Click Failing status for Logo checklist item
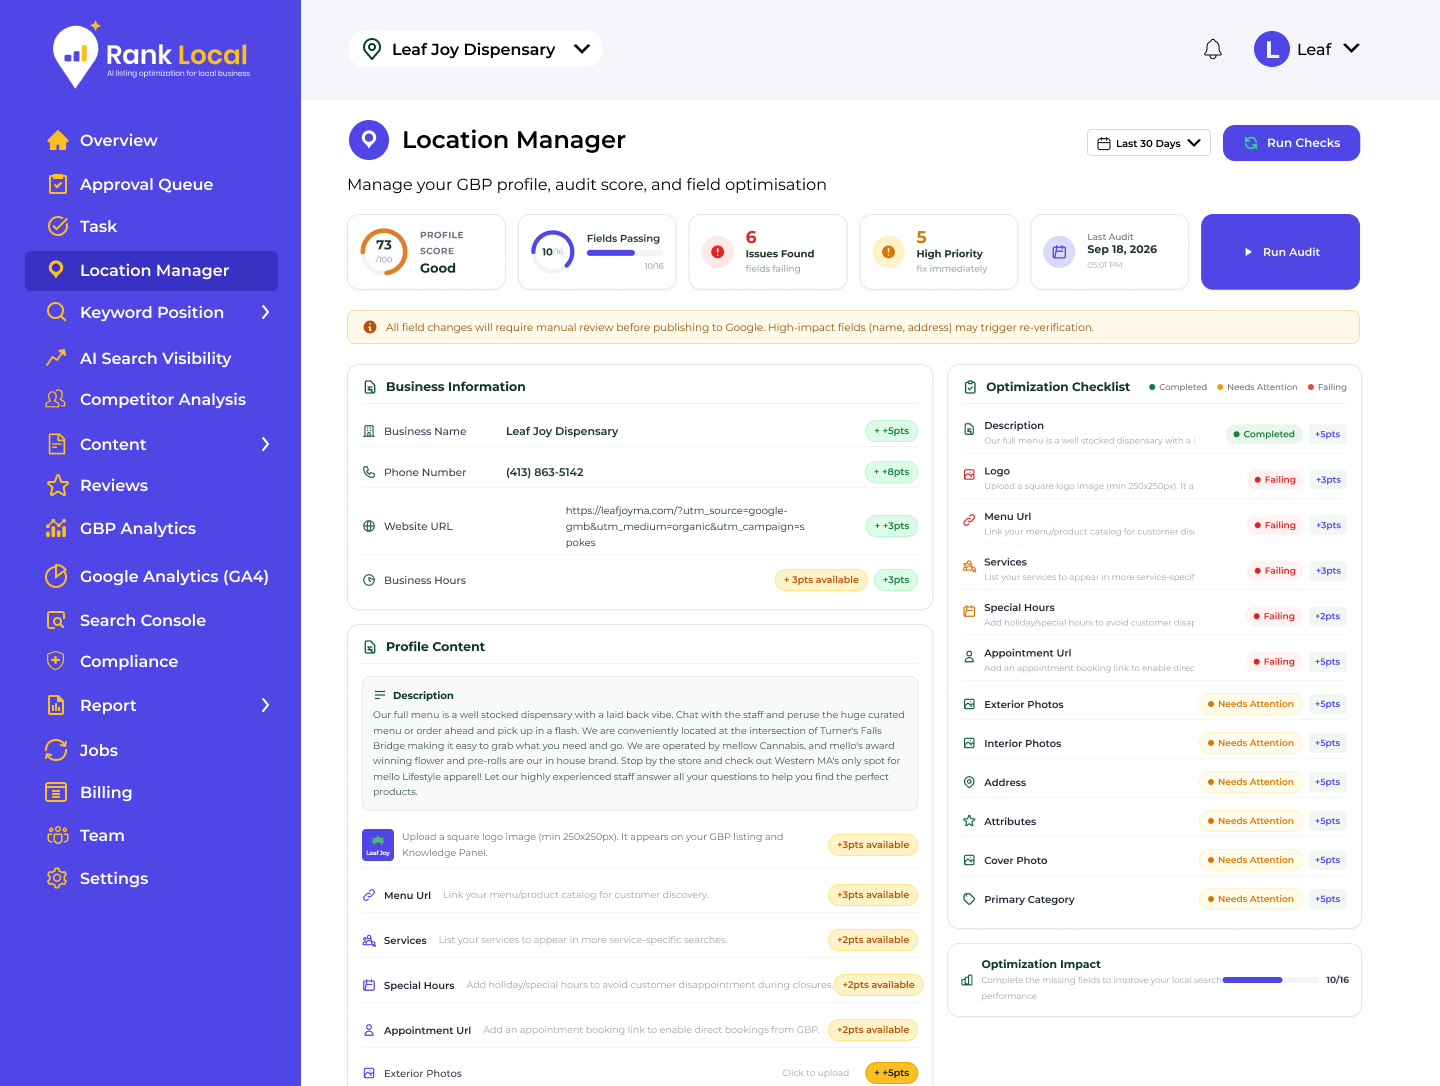 (1275, 480)
